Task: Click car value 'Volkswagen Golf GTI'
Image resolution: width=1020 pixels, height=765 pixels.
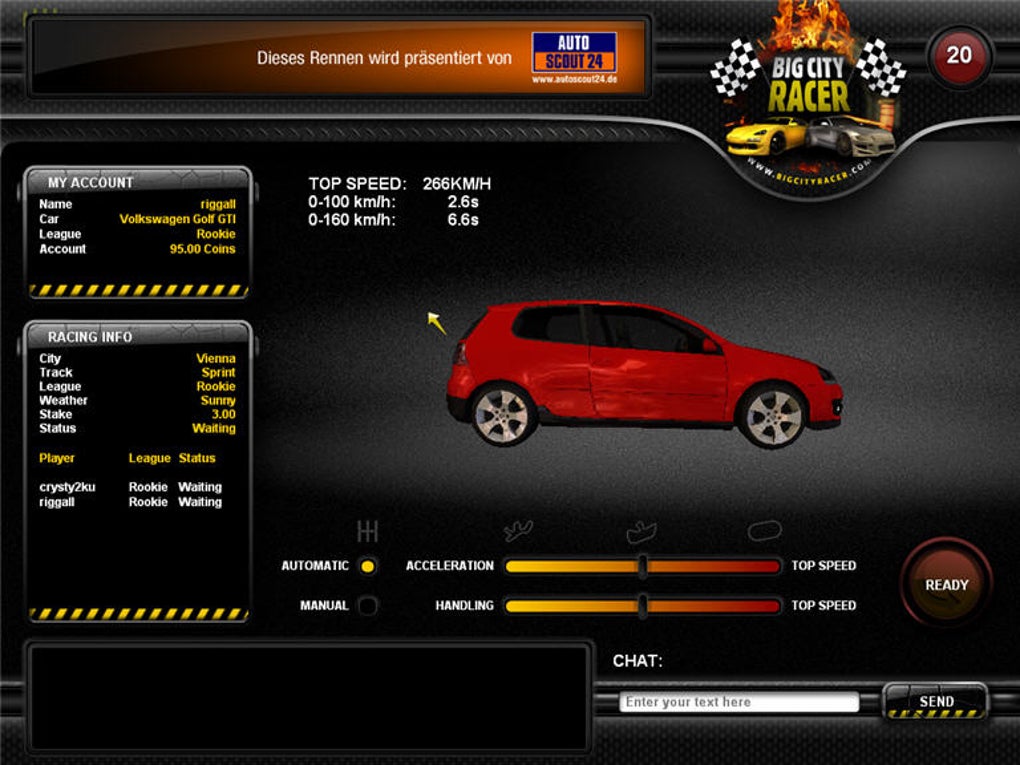Action: click(178, 219)
